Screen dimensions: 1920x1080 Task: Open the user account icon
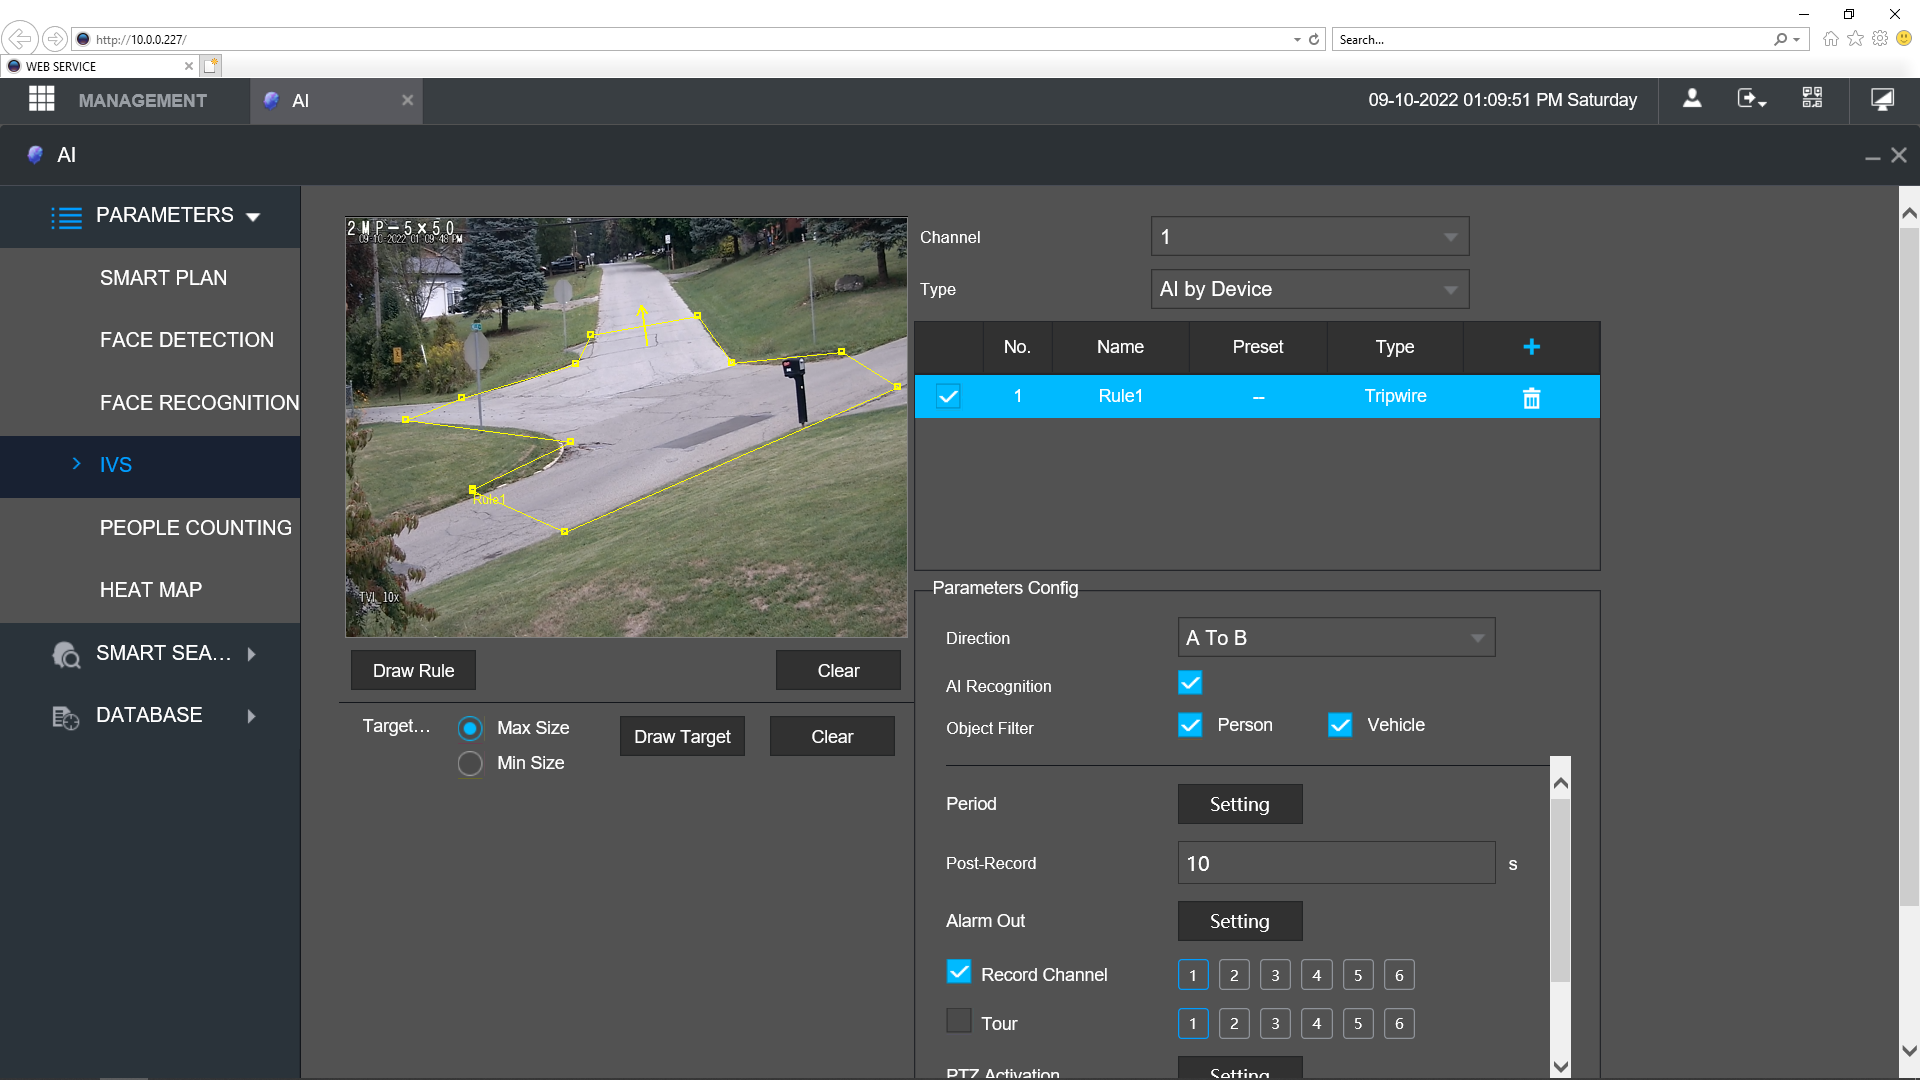coord(1692,99)
